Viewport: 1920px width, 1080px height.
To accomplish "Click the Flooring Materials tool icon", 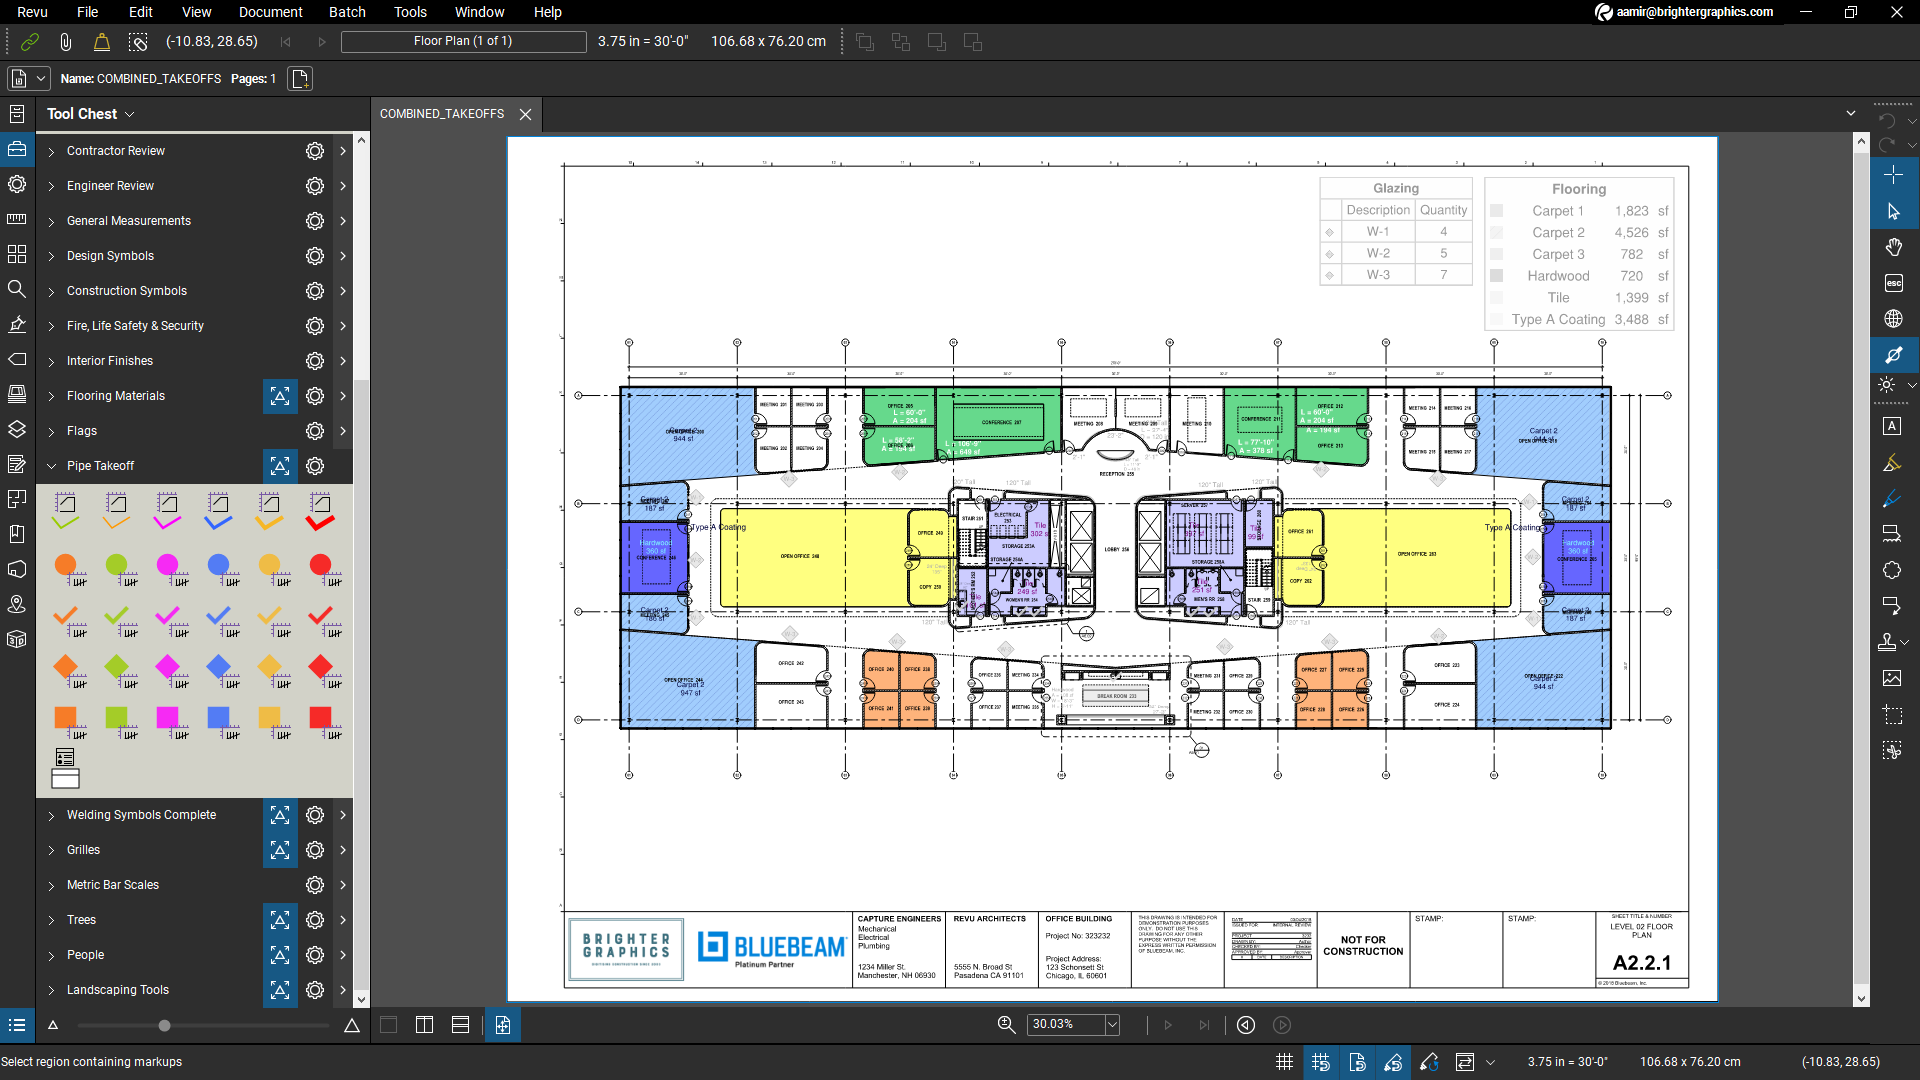I will [280, 396].
